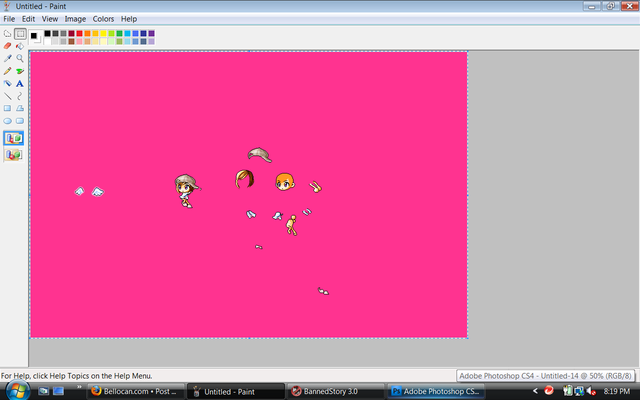Click the standalone tan cap sprite on canvas
640x400 pixels.
260,155
